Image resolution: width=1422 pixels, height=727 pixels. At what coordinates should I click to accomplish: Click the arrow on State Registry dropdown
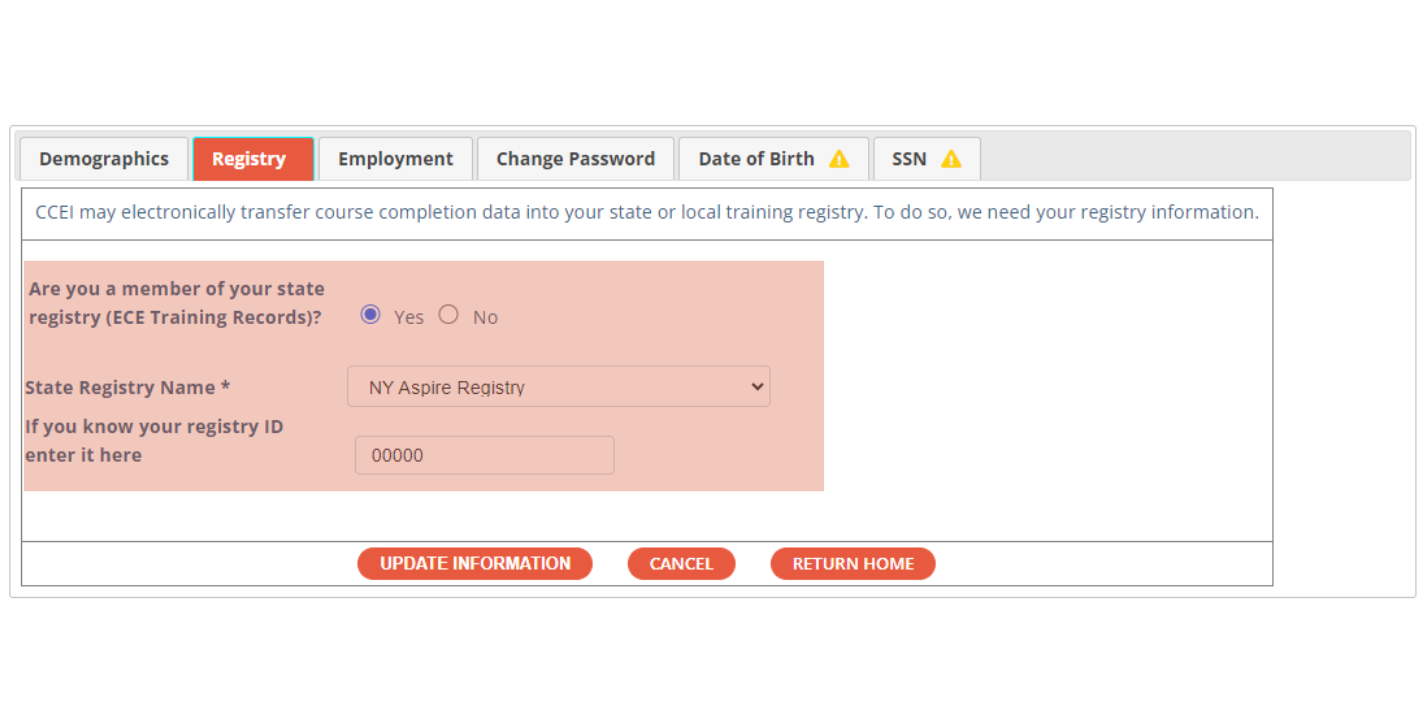757,387
